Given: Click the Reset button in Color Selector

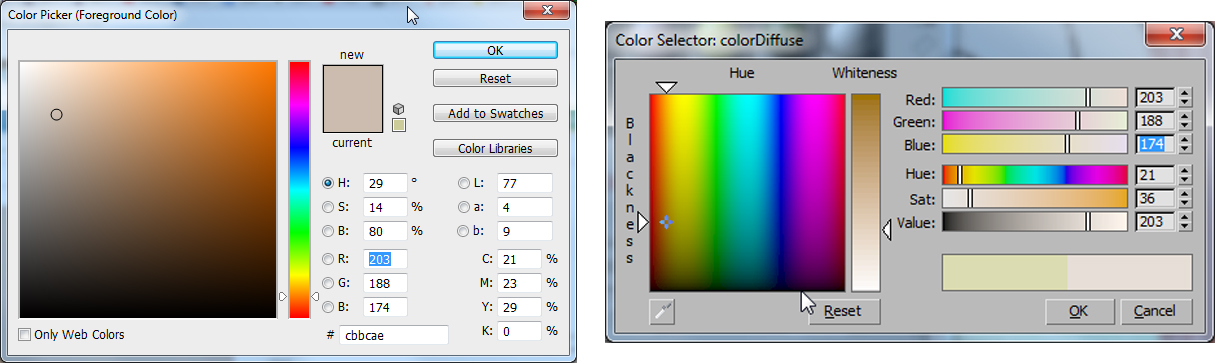Looking at the screenshot, I should point(844,312).
